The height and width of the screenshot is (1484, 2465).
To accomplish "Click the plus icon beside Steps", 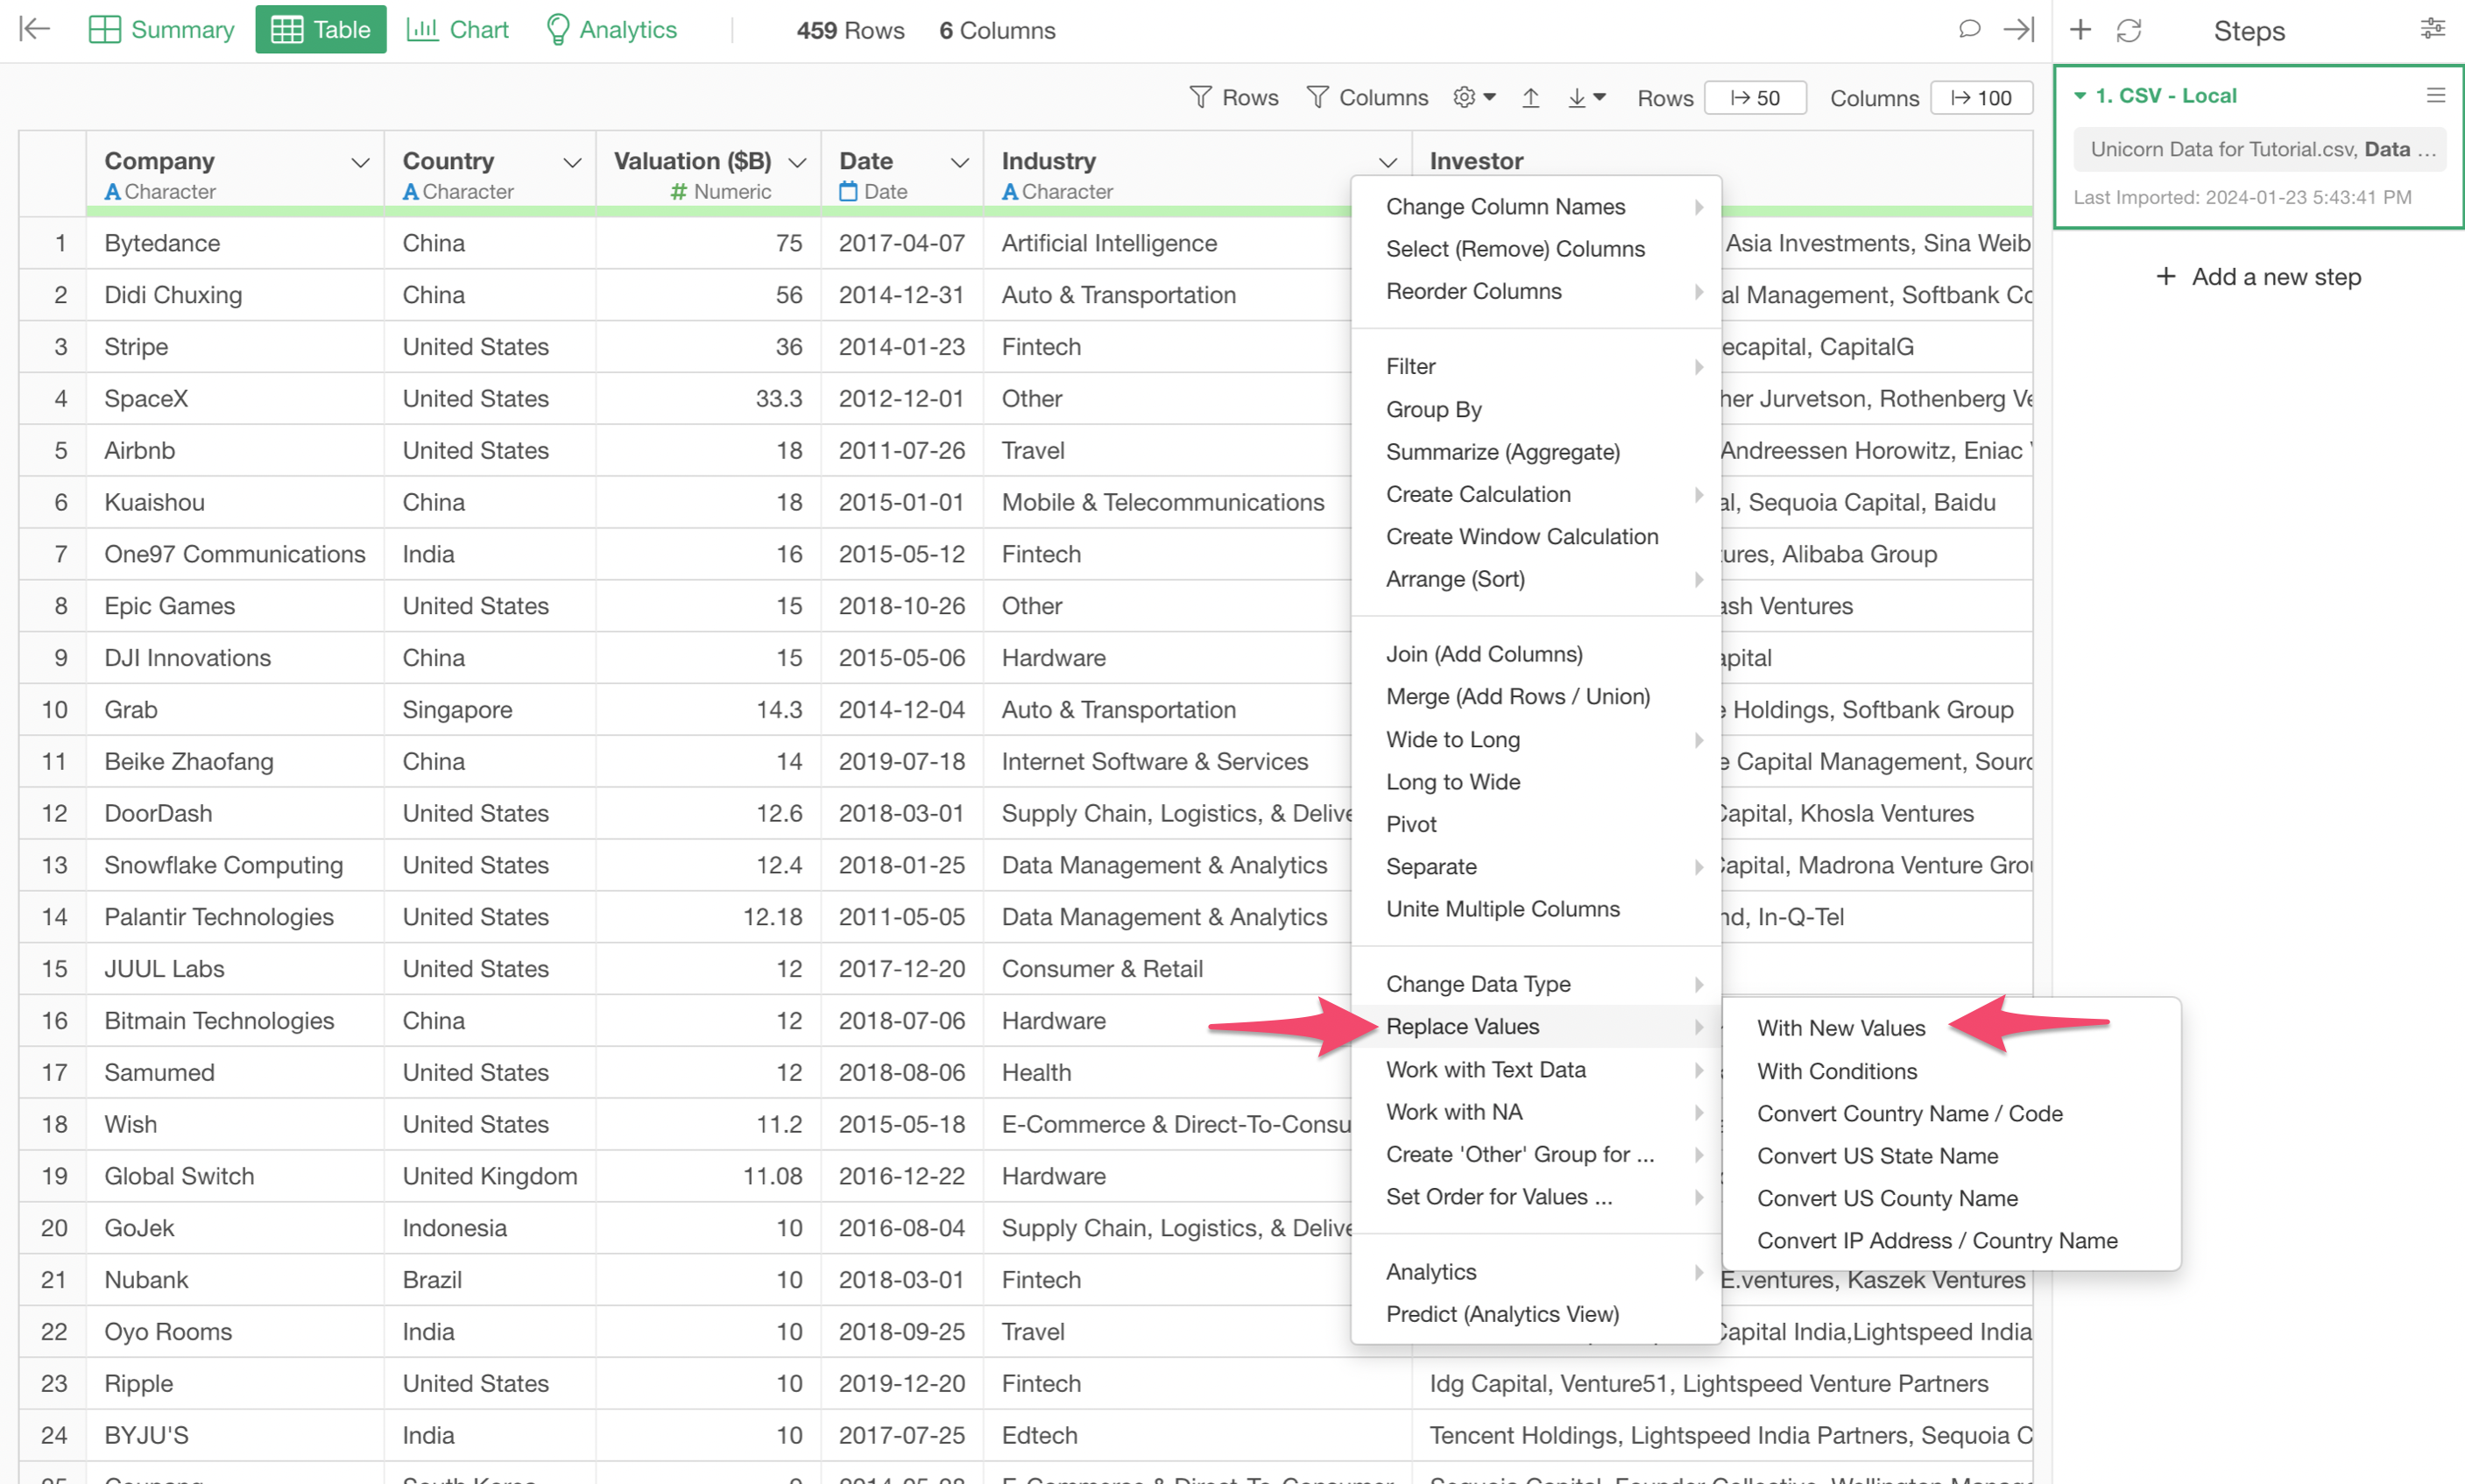I will pos(2080,30).
